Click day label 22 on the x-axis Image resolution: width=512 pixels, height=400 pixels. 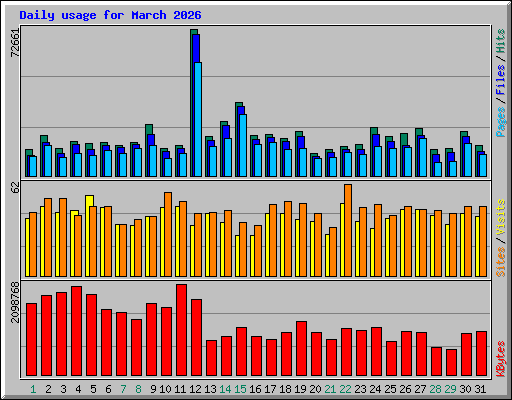(345, 389)
